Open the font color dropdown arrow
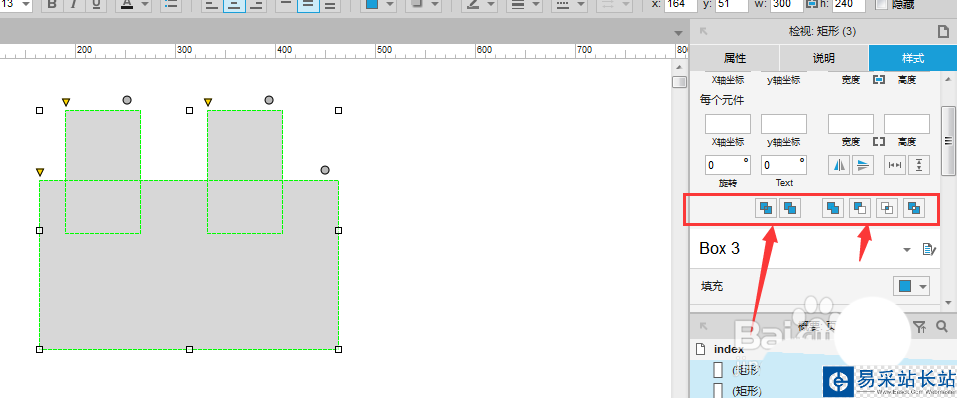 (145, 5)
